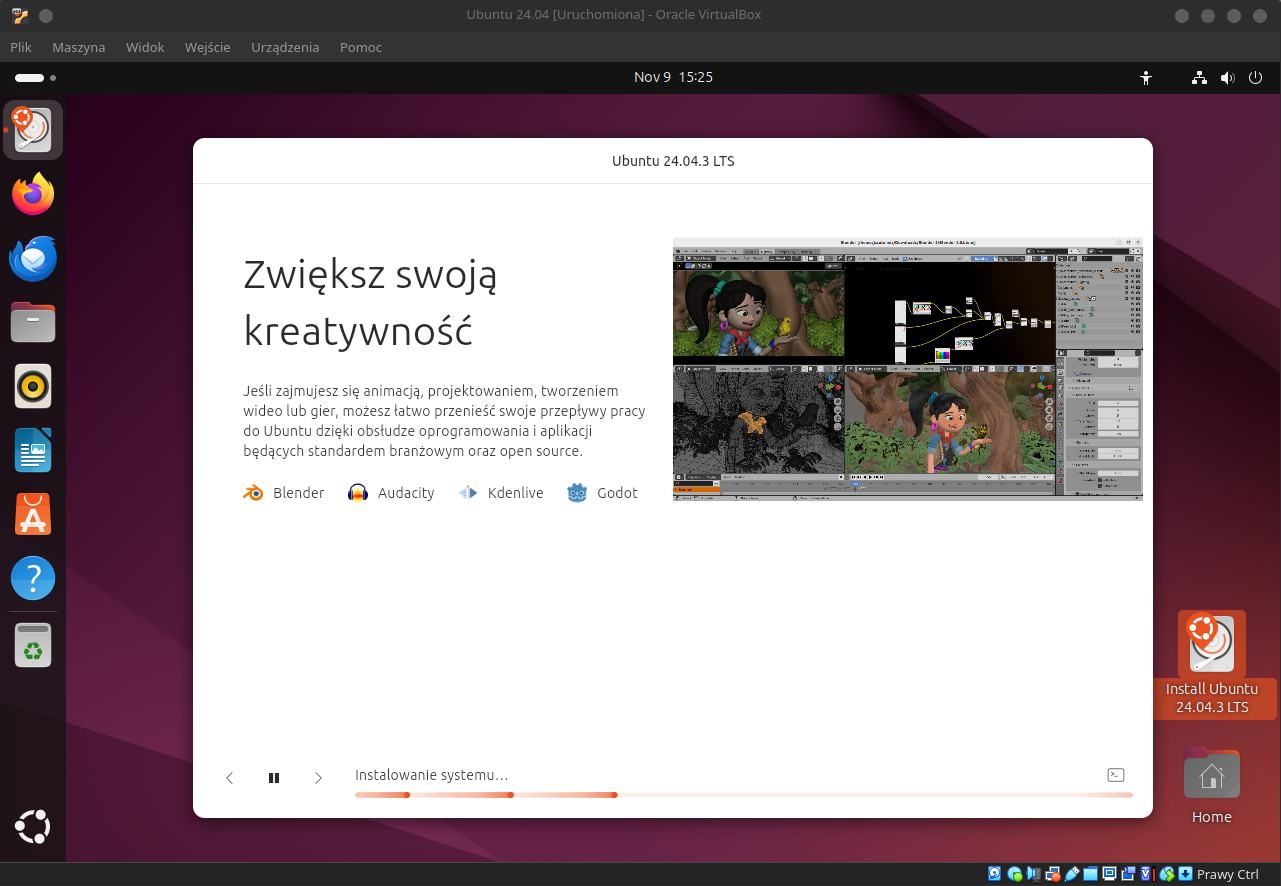Click the Instalowanie systemu status text

coord(432,775)
